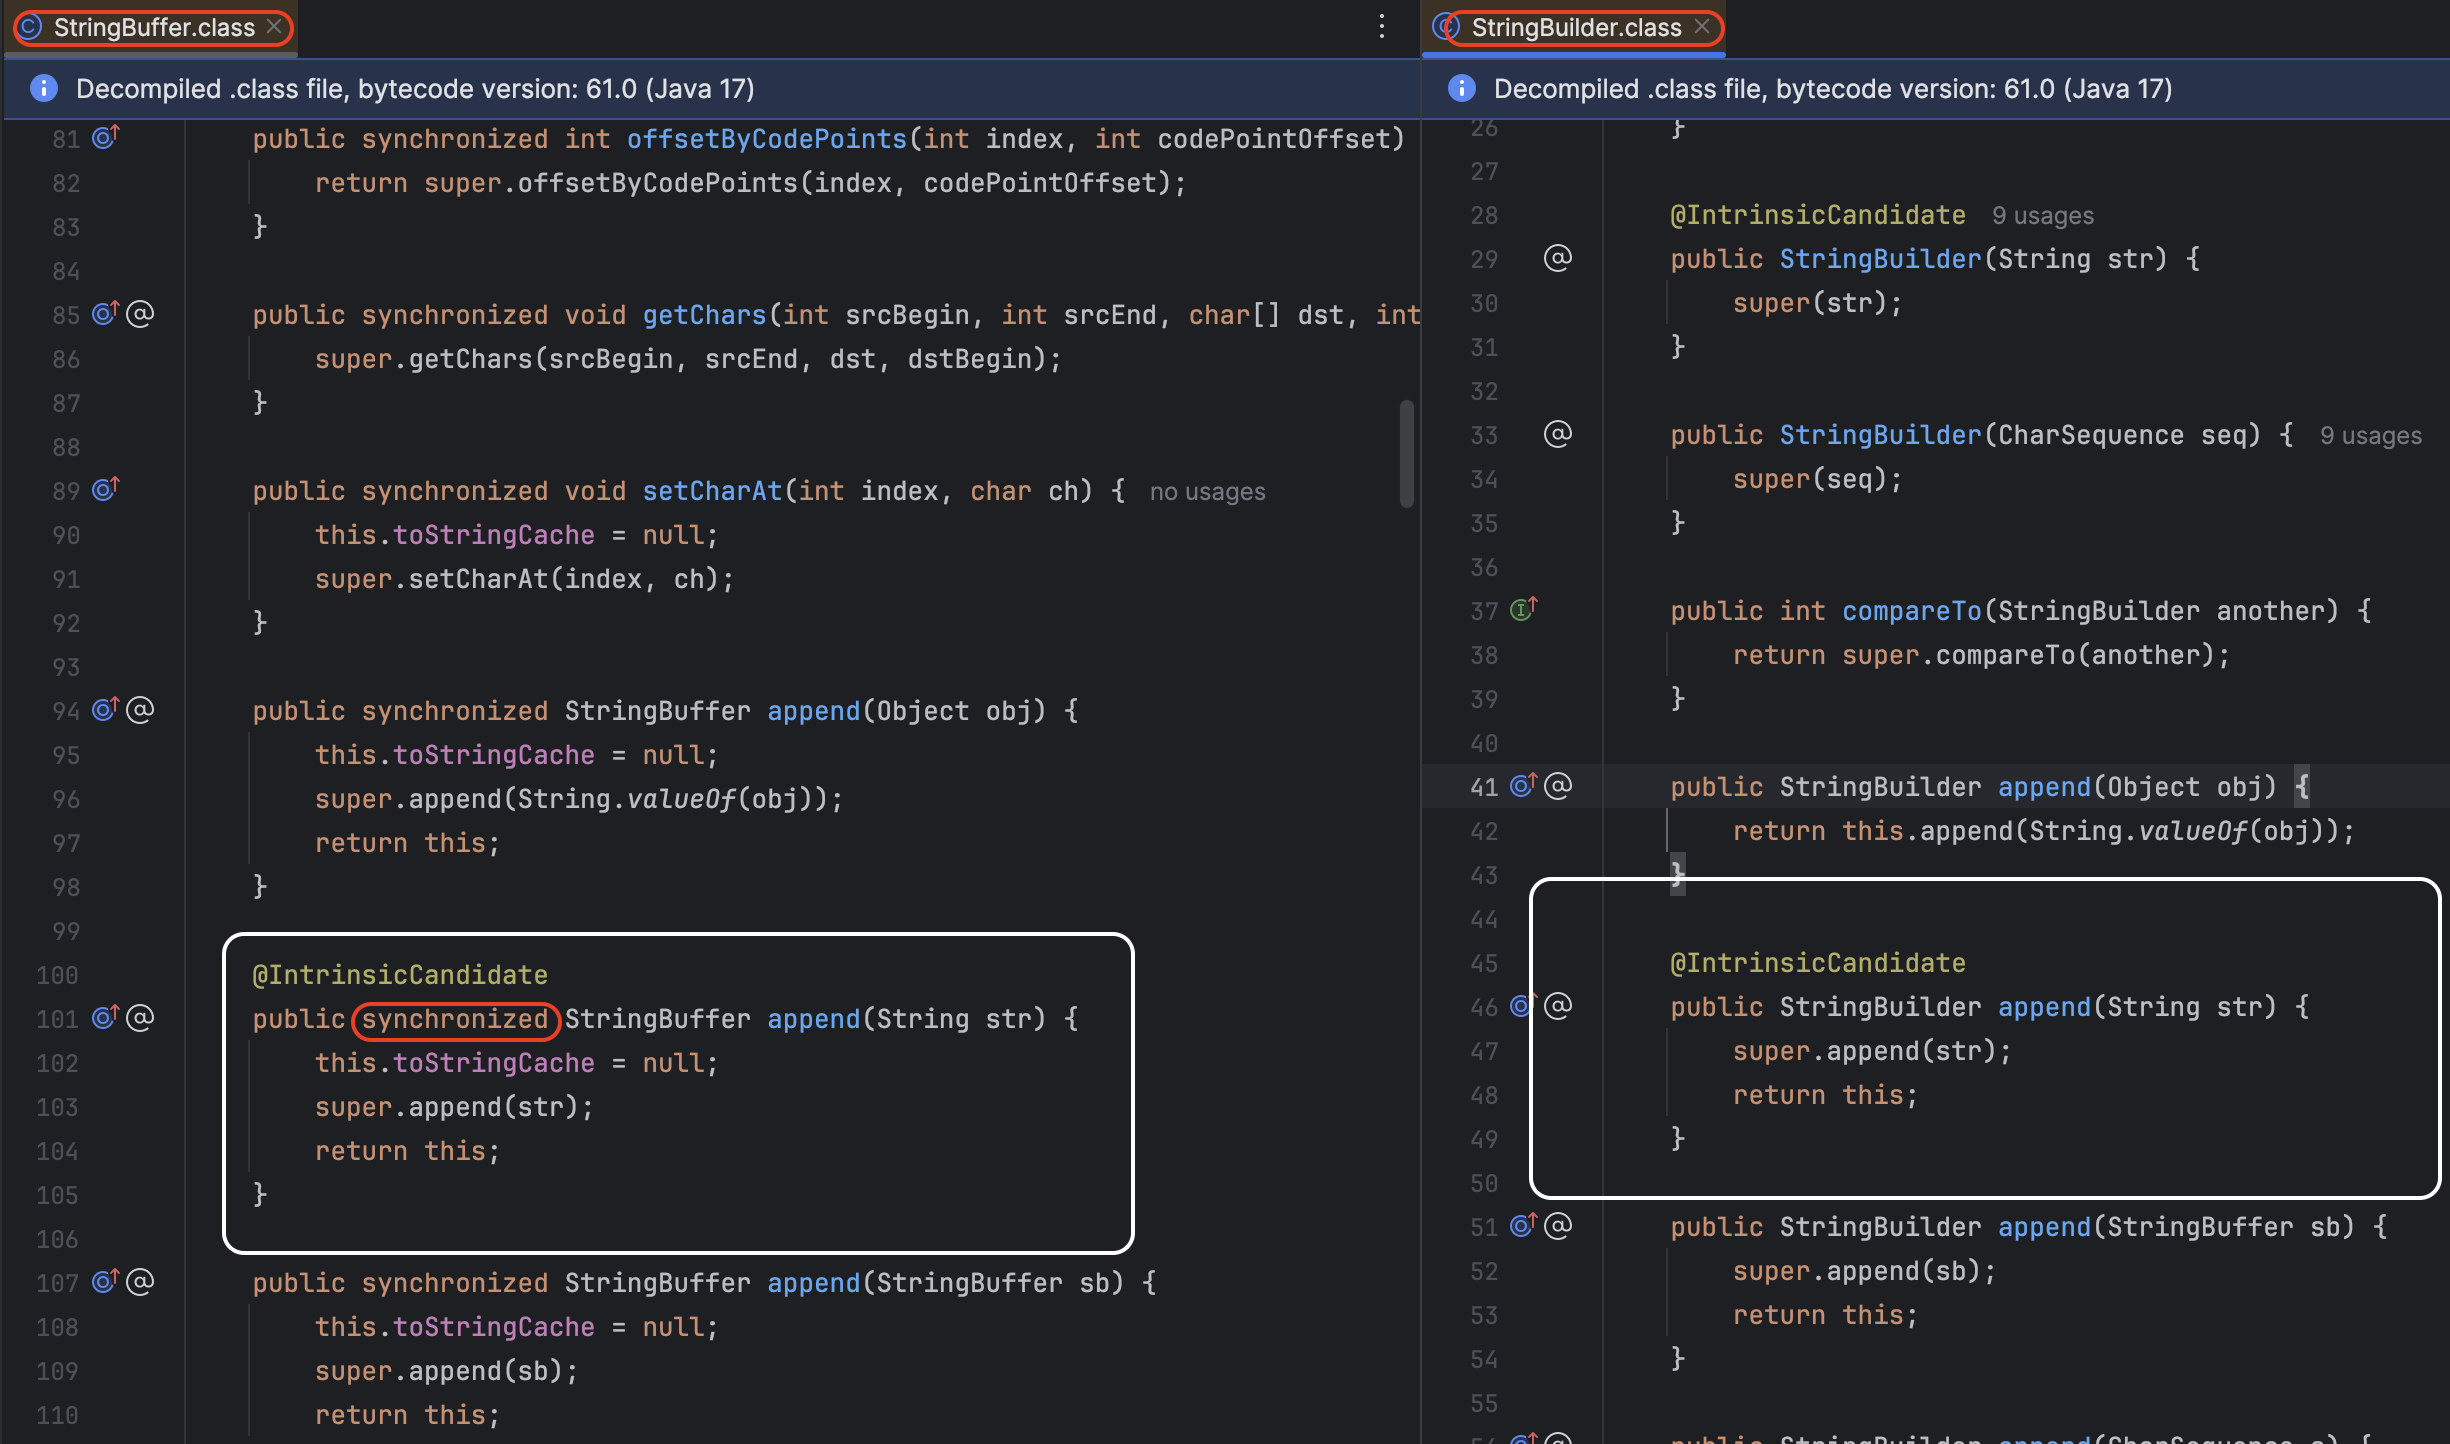Screen dimensions: 2450x1444
Task: Click the offsetByCodePoints method name on line 81
Action: click(767, 139)
